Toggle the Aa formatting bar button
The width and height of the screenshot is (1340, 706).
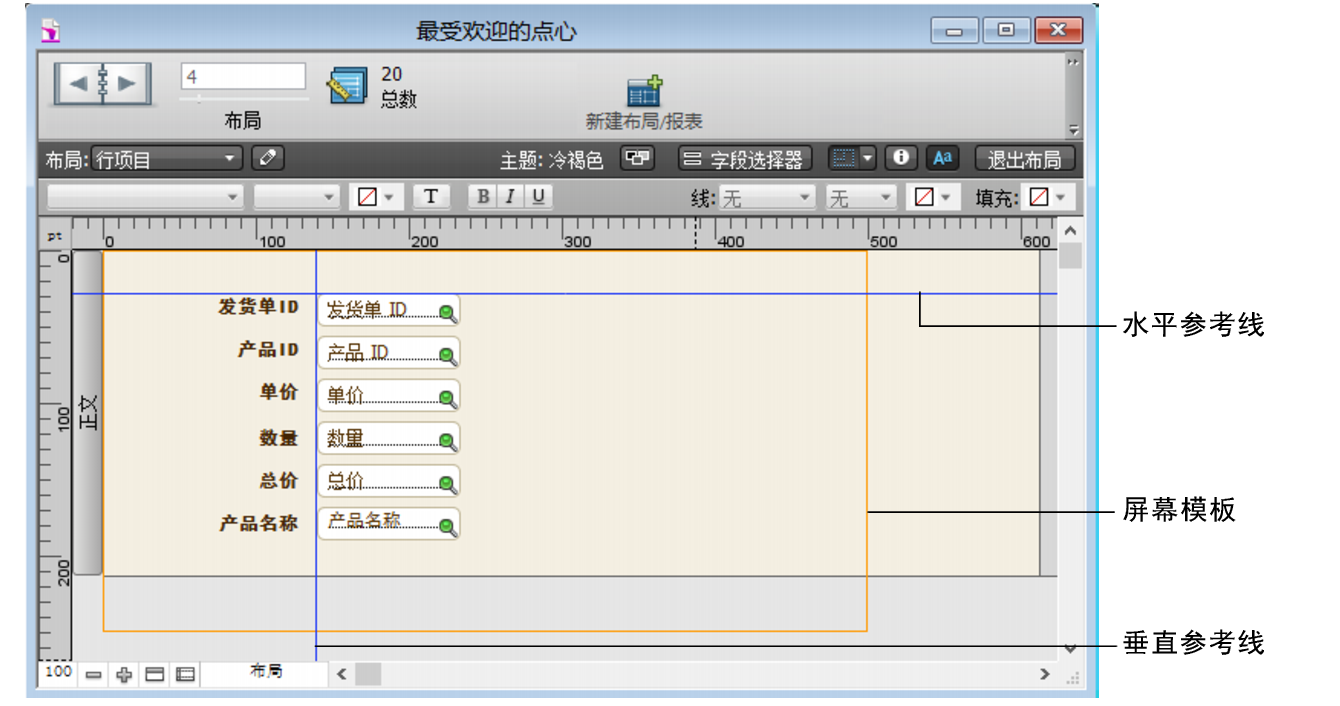(942, 158)
